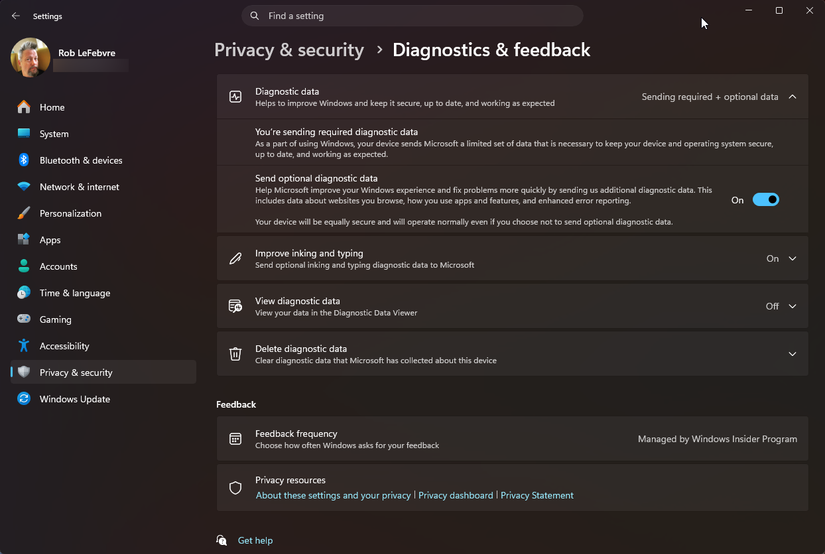825x554 pixels.
Task: Click Managed by Windows Insider Program text
Action: point(717,439)
